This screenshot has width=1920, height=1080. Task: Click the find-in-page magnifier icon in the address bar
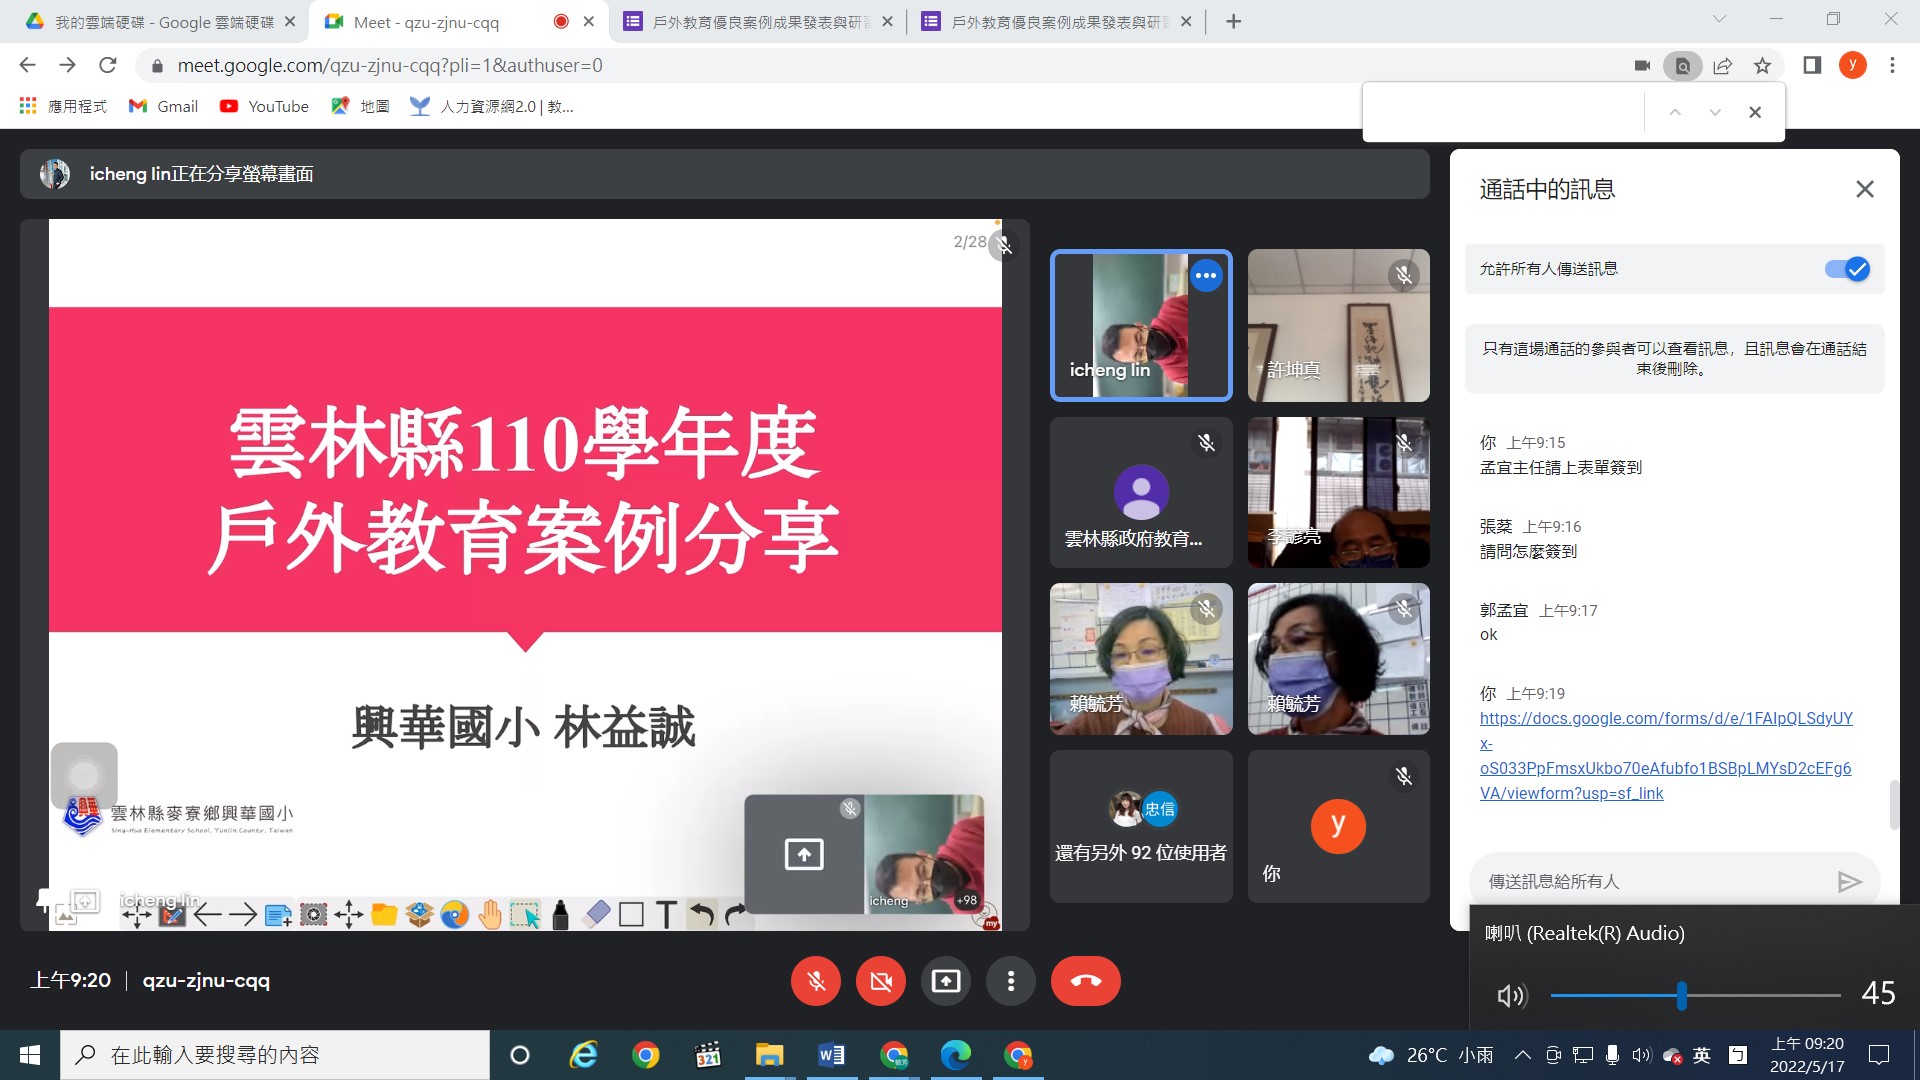pos(1683,65)
